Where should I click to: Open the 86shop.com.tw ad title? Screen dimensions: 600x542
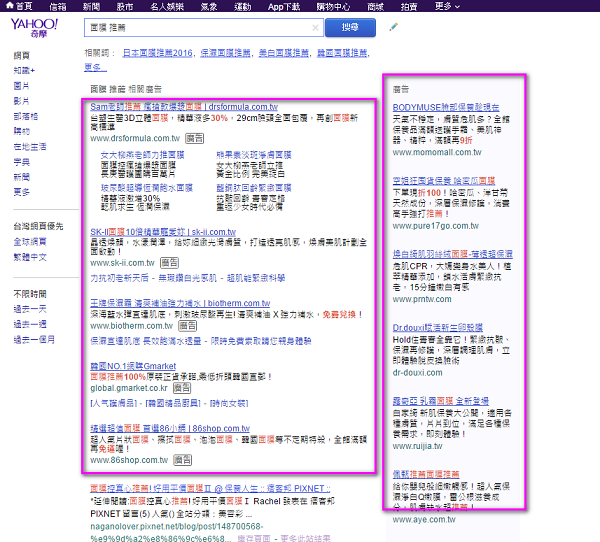(170, 428)
